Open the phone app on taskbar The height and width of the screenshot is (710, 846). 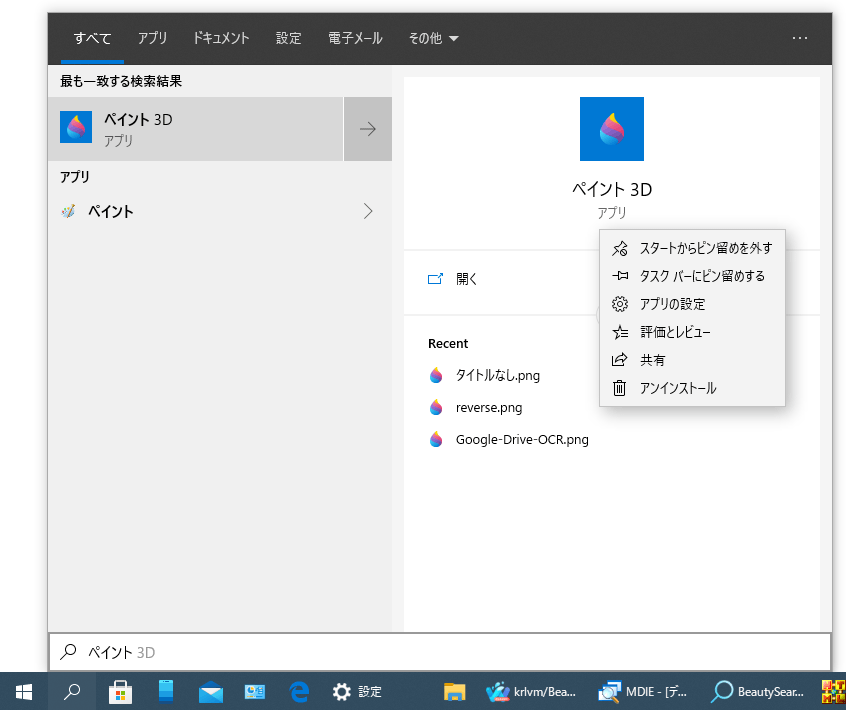pyautogui.click(x=166, y=692)
